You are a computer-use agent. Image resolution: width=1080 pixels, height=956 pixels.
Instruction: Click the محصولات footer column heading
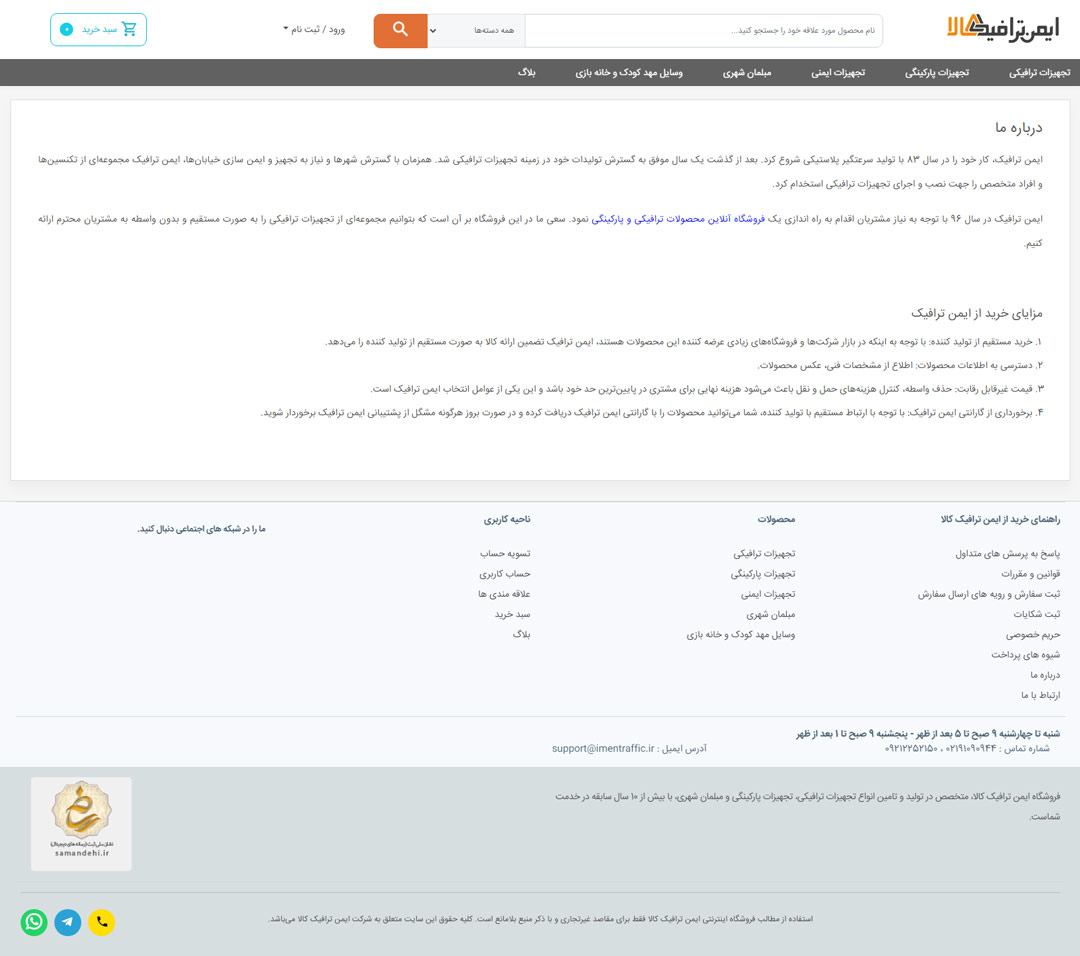point(776,519)
